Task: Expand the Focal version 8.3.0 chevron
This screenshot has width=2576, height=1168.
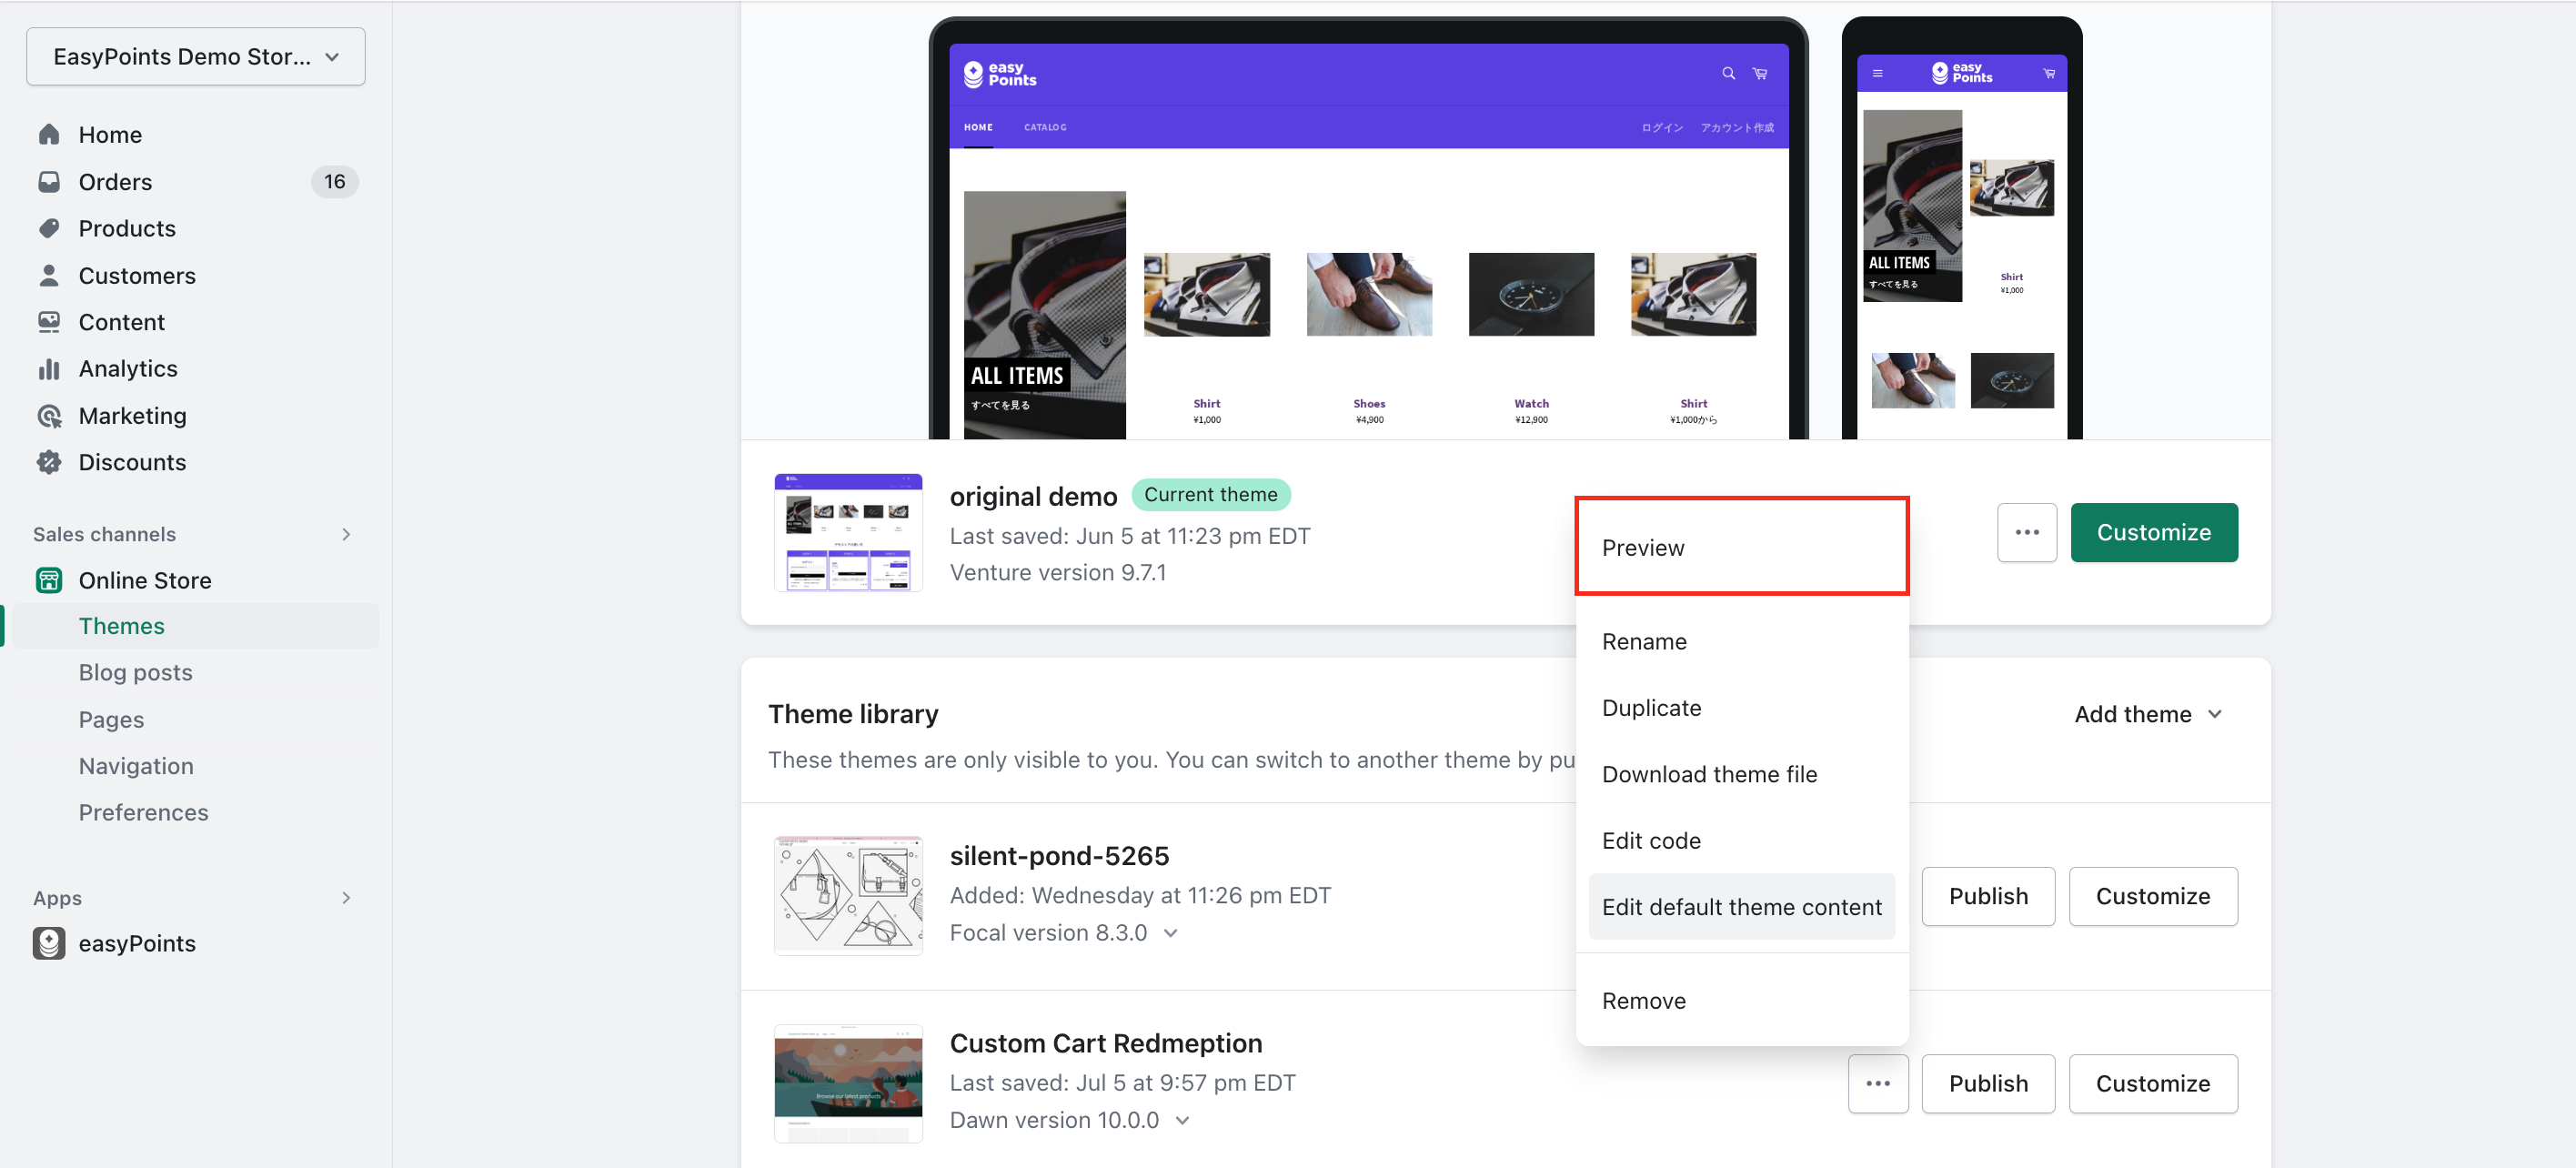Action: tap(1171, 933)
